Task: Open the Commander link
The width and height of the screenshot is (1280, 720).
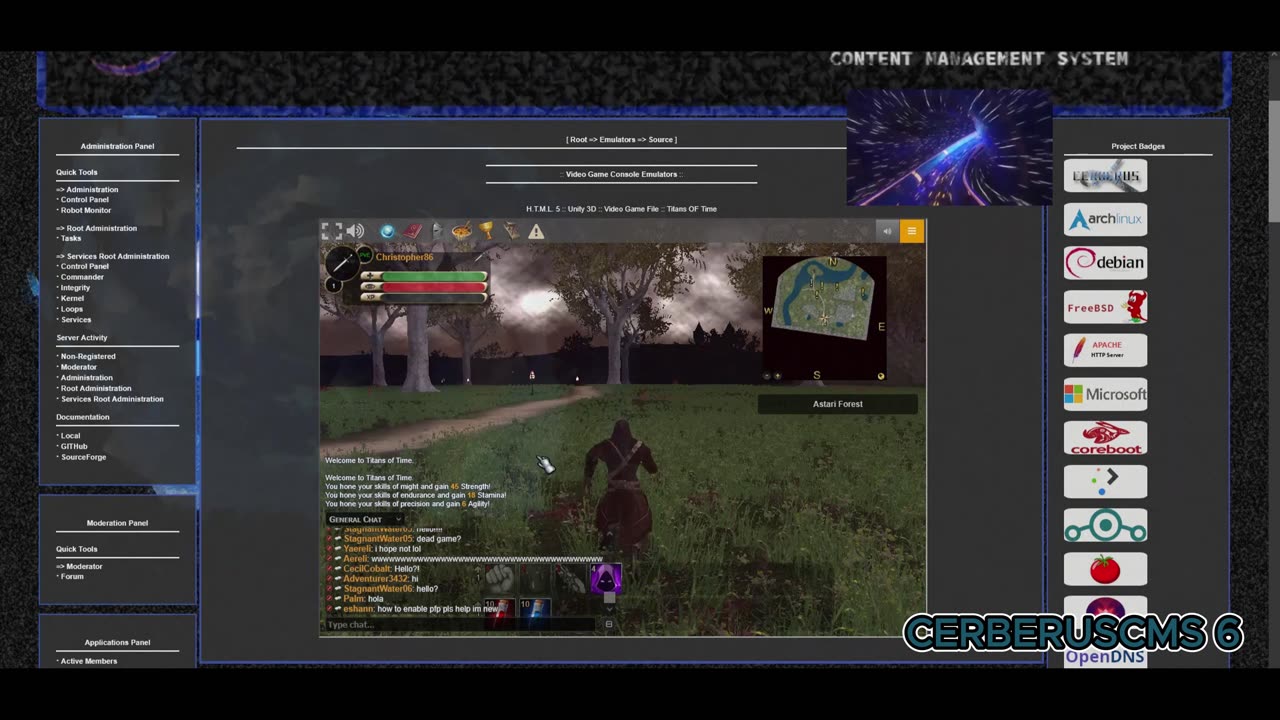Action: [x=81, y=277]
